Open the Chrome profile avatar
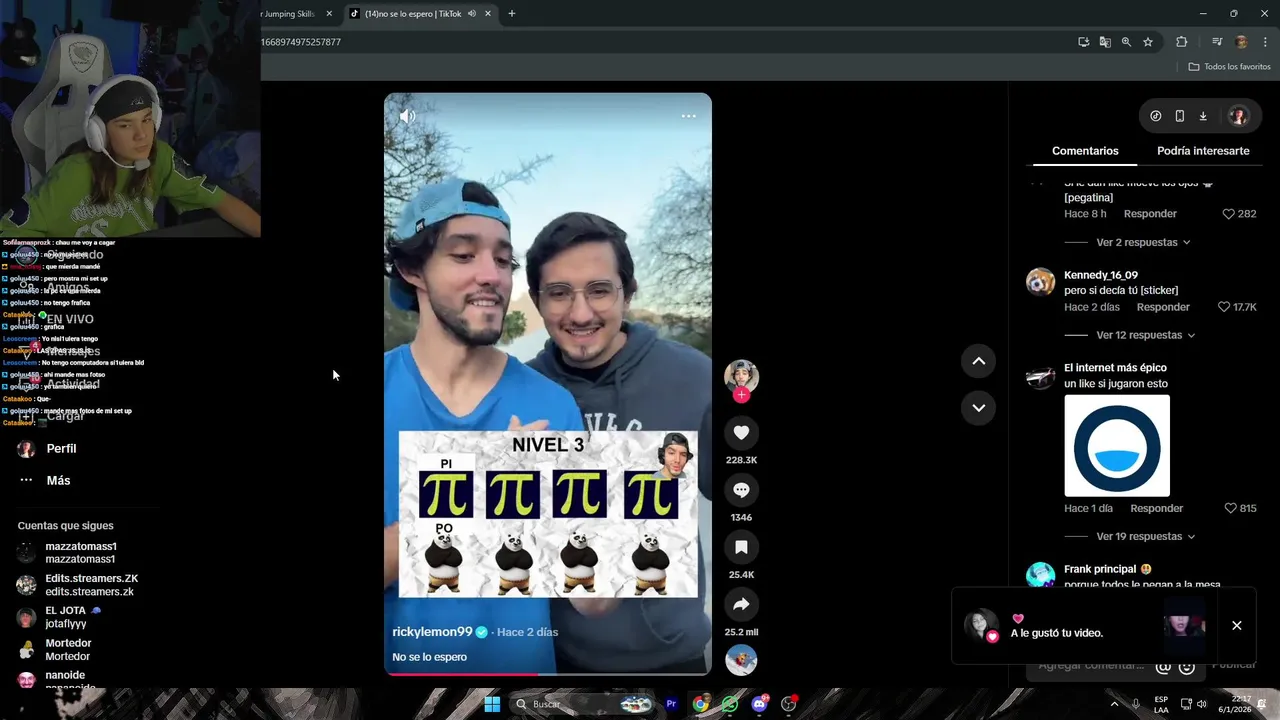Image resolution: width=1280 pixels, height=720 pixels. tap(1241, 42)
